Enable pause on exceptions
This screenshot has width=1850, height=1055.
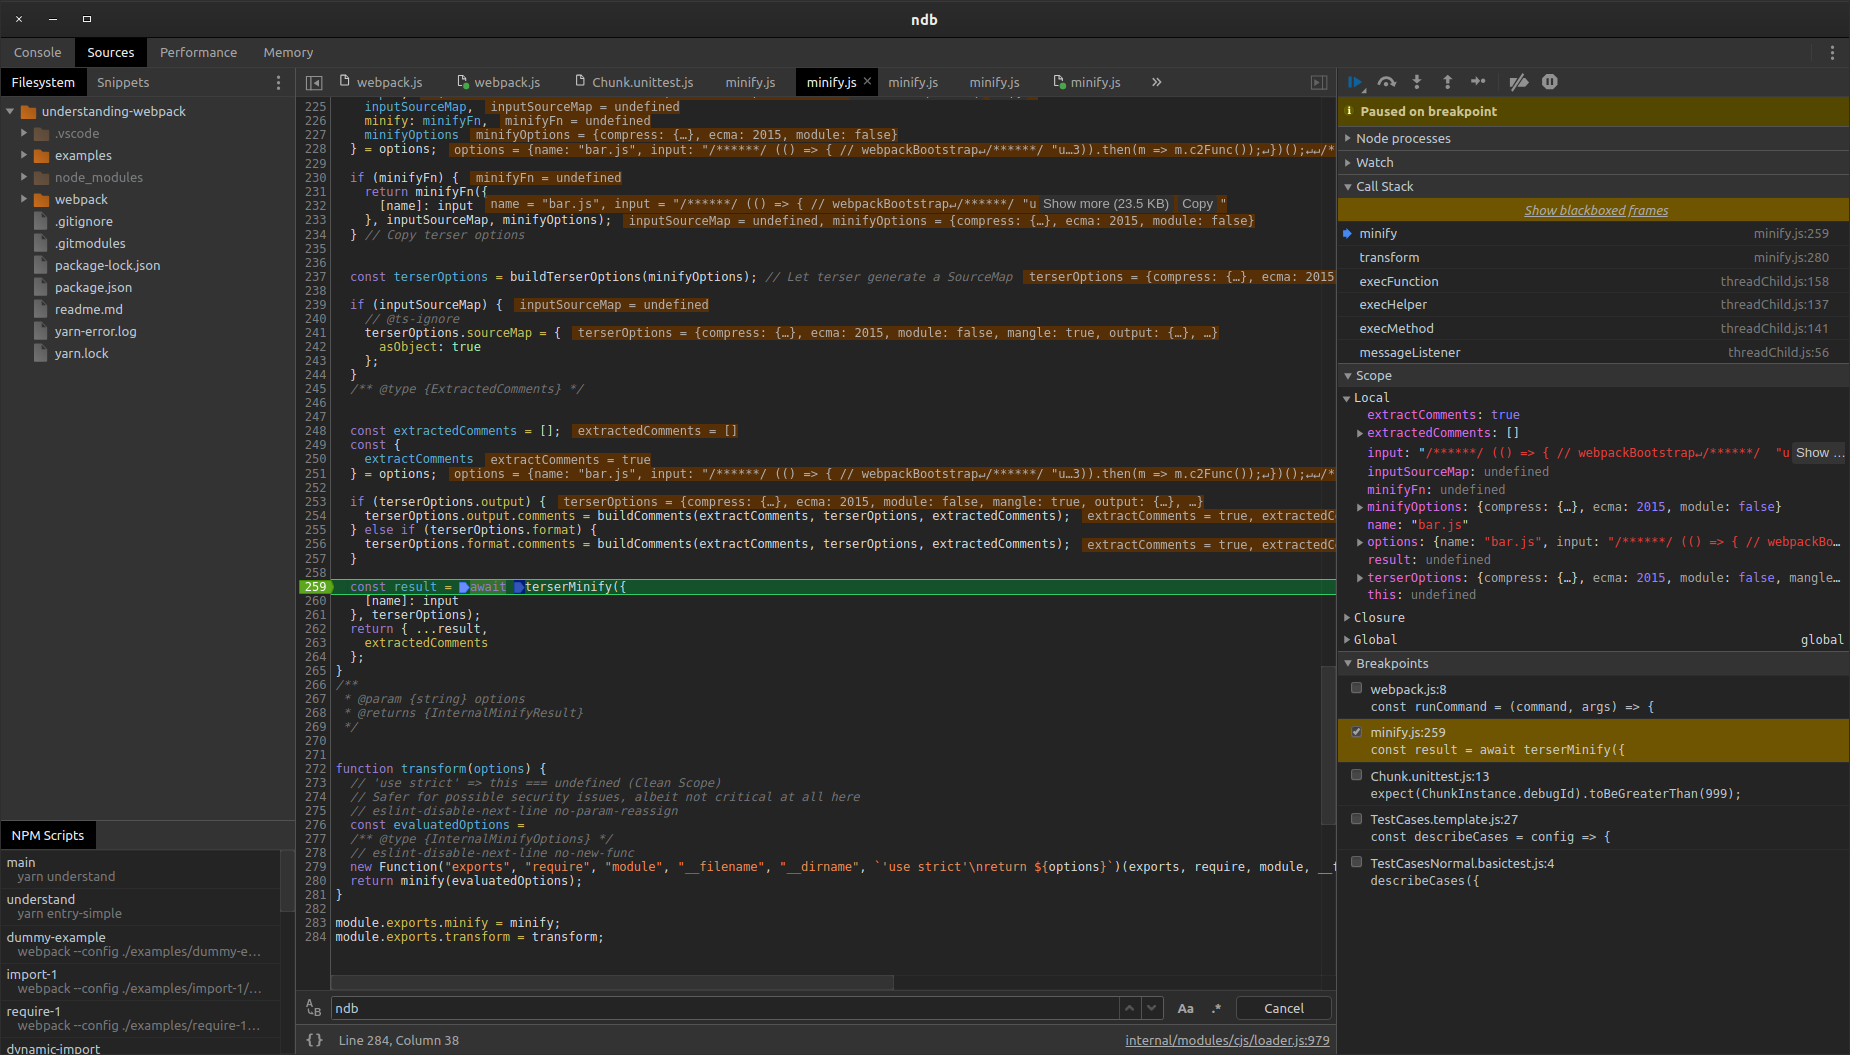(1551, 82)
